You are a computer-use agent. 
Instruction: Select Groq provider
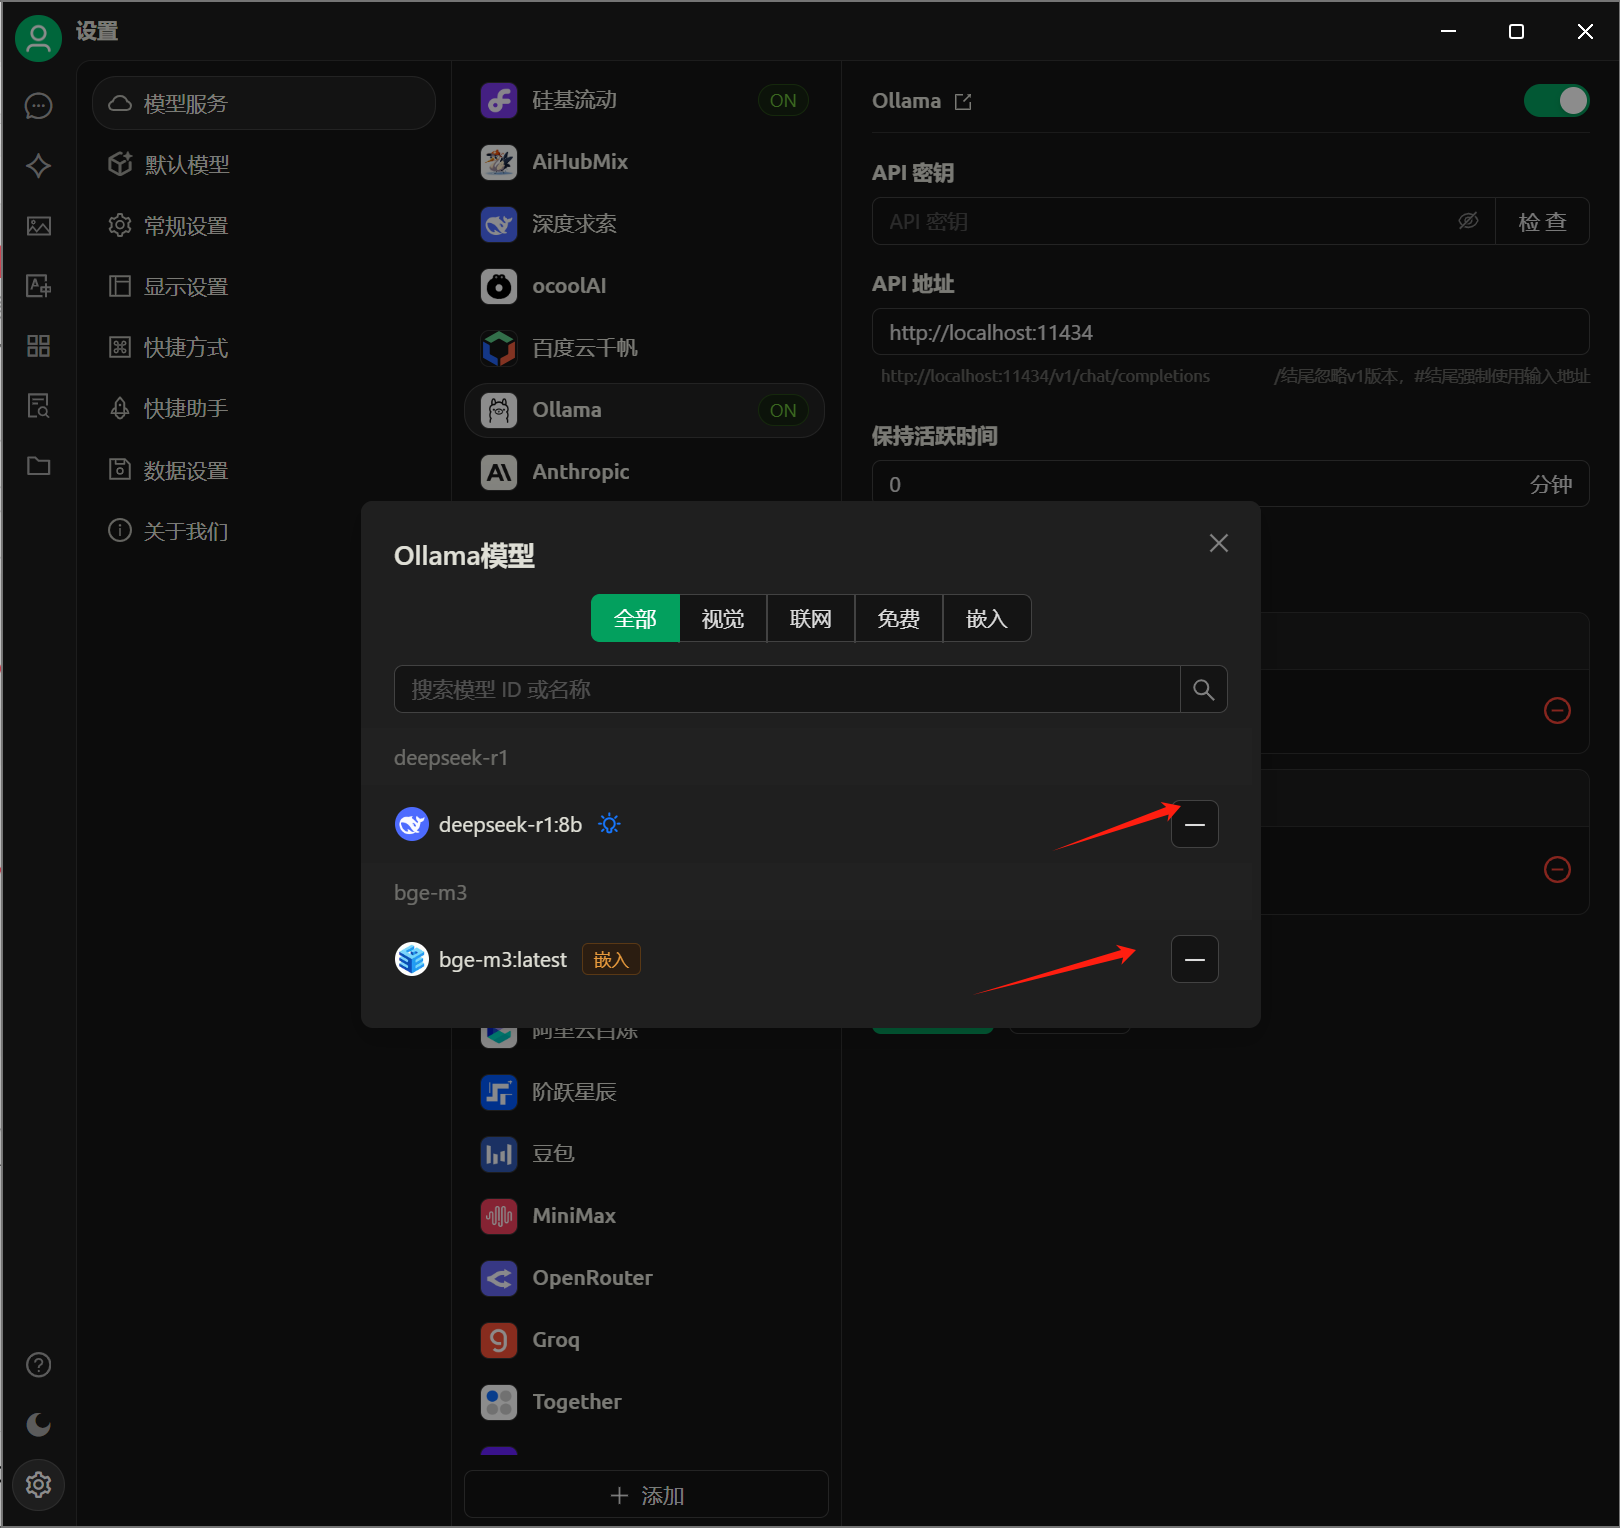(x=644, y=1340)
